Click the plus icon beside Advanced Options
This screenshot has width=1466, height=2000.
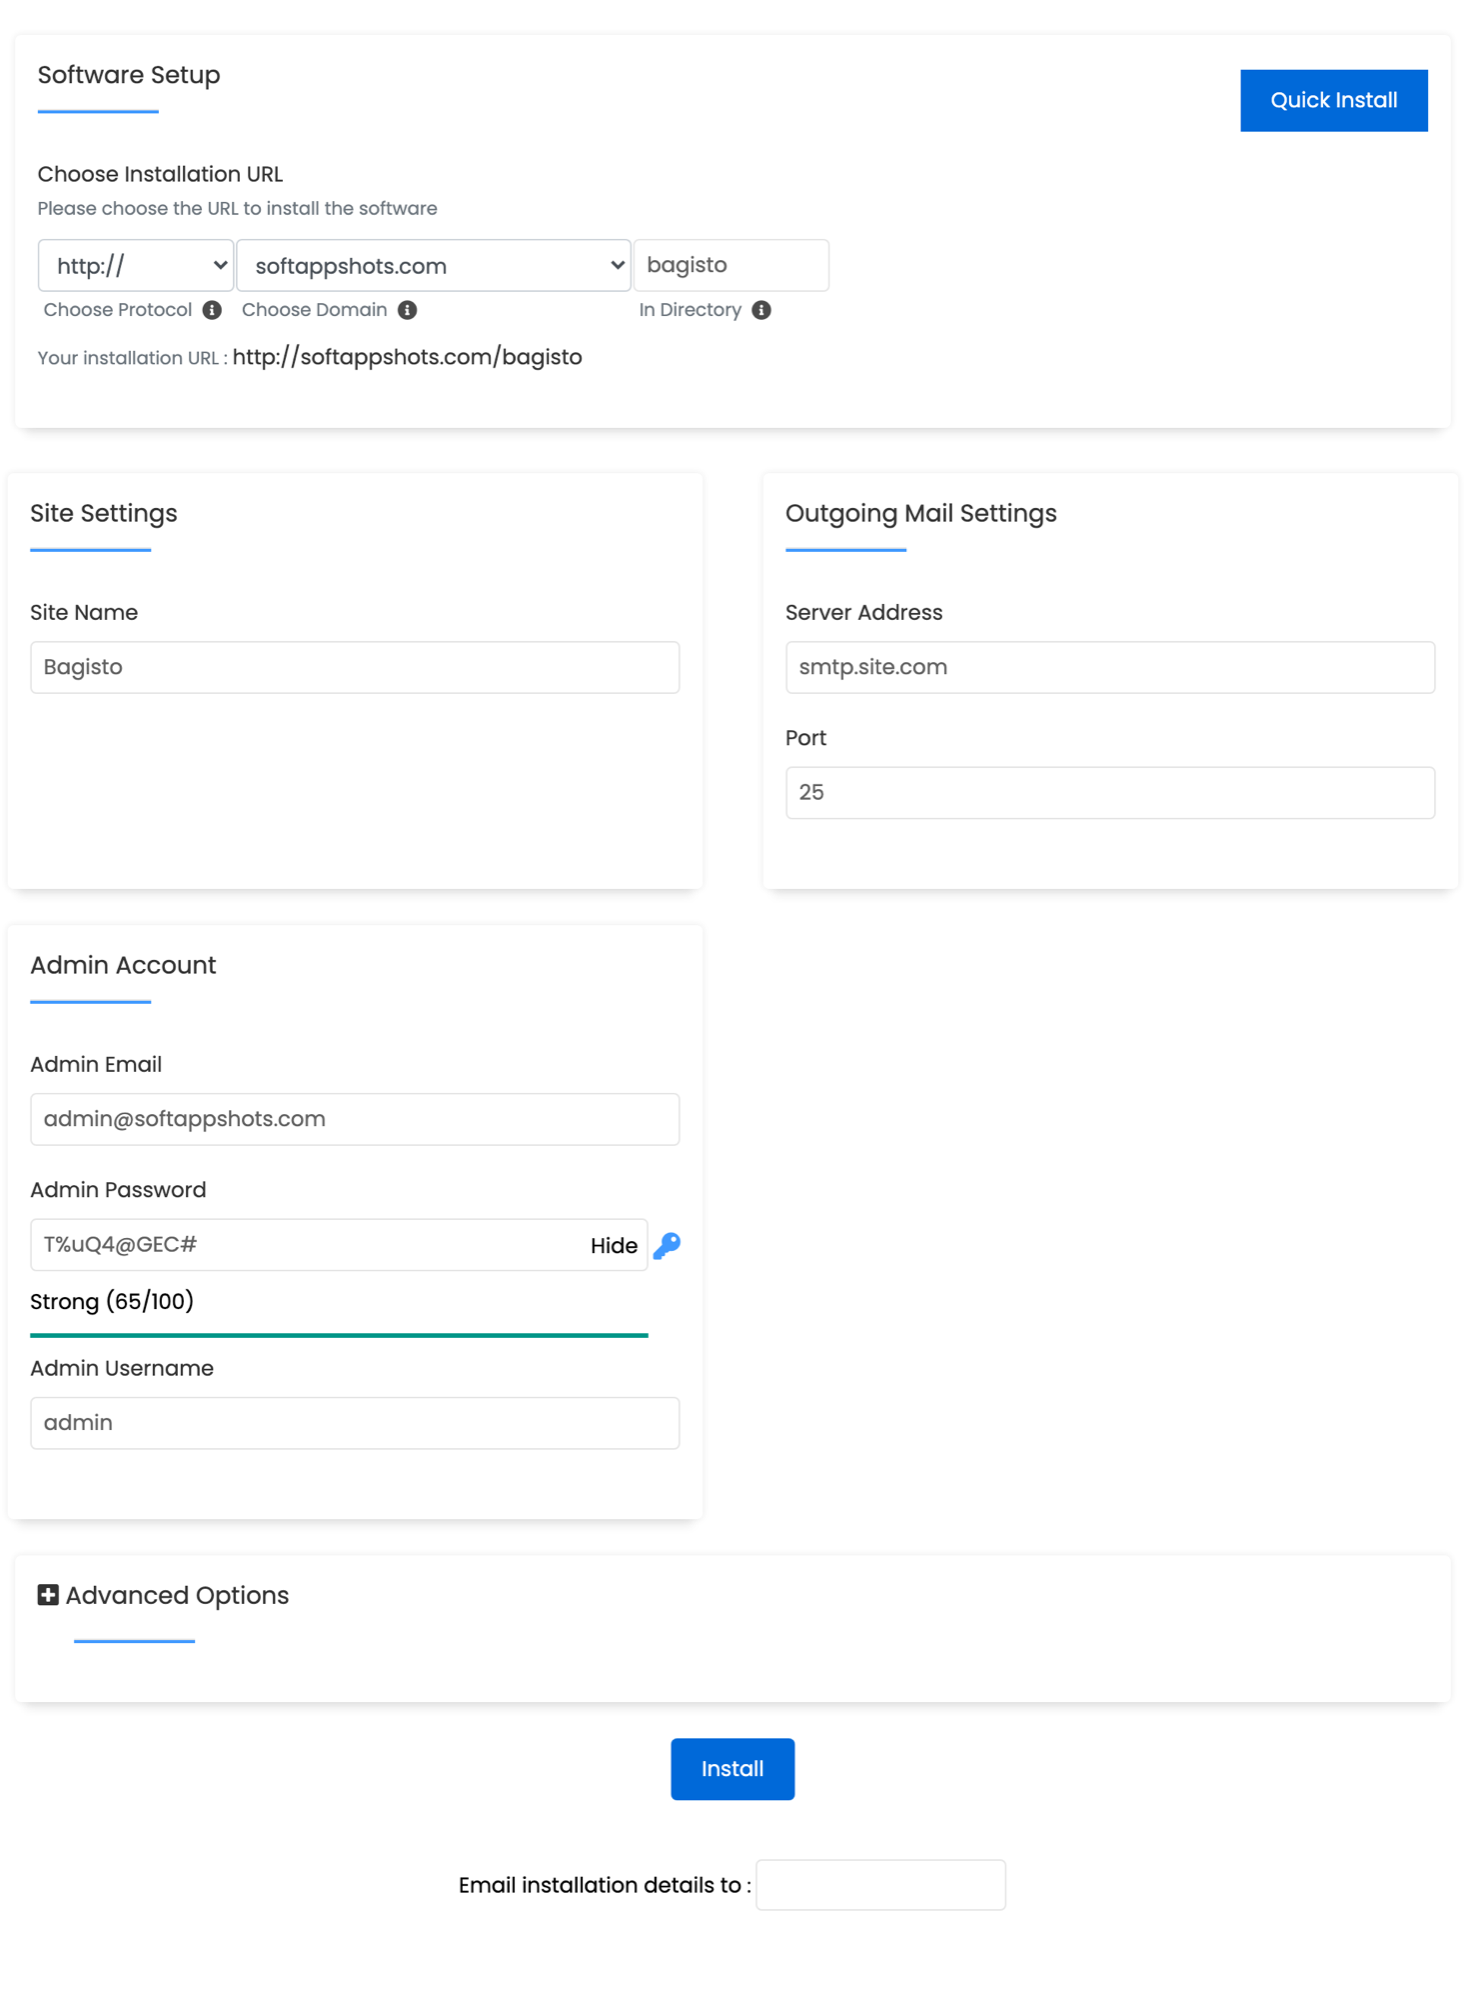pyautogui.click(x=48, y=1595)
